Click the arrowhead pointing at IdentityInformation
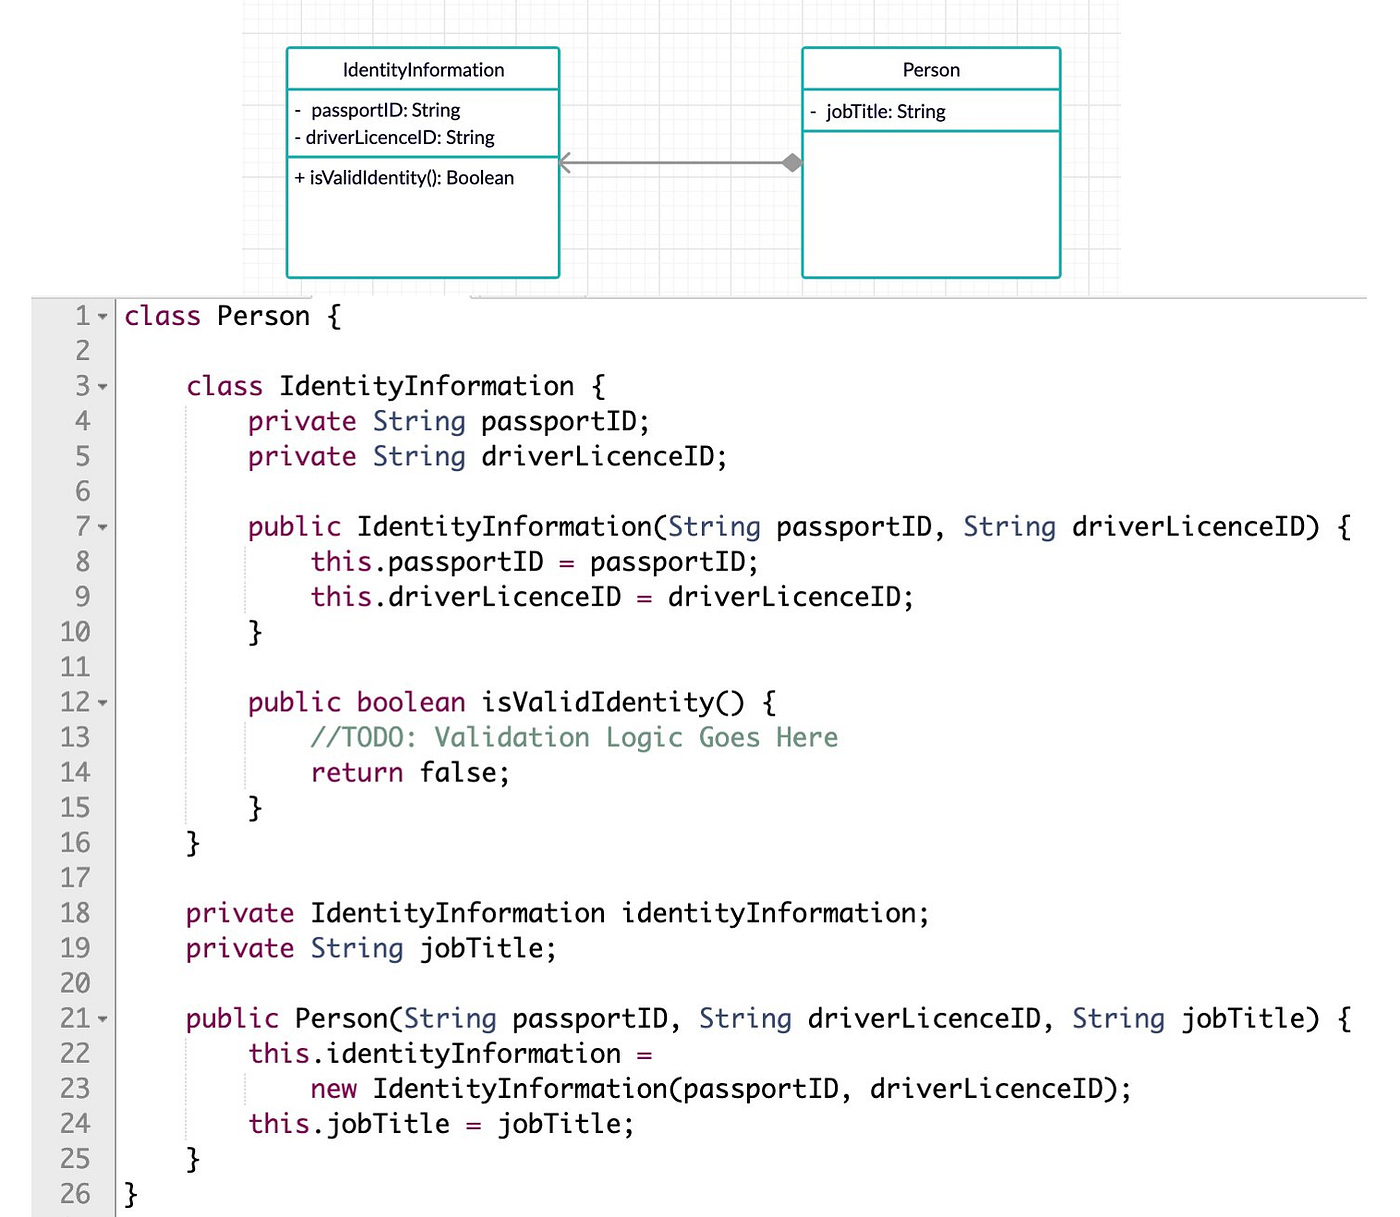 tap(567, 163)
